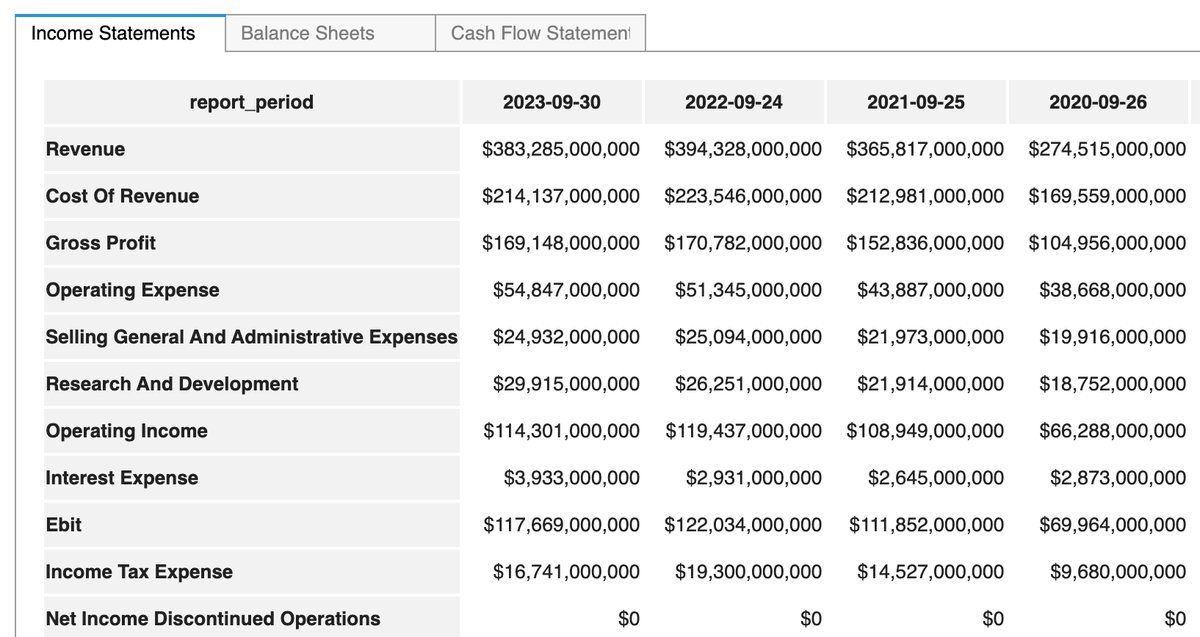Select the Cost Of Revenue row label
This screenshot has width=1200, height=637.
122,196
